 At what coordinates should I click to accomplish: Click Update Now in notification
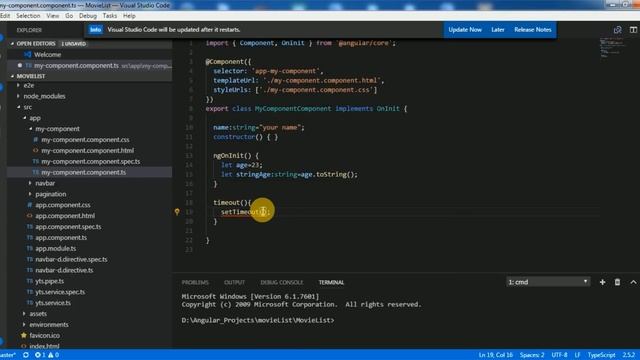pyautogui.click(x=465, y=30)
